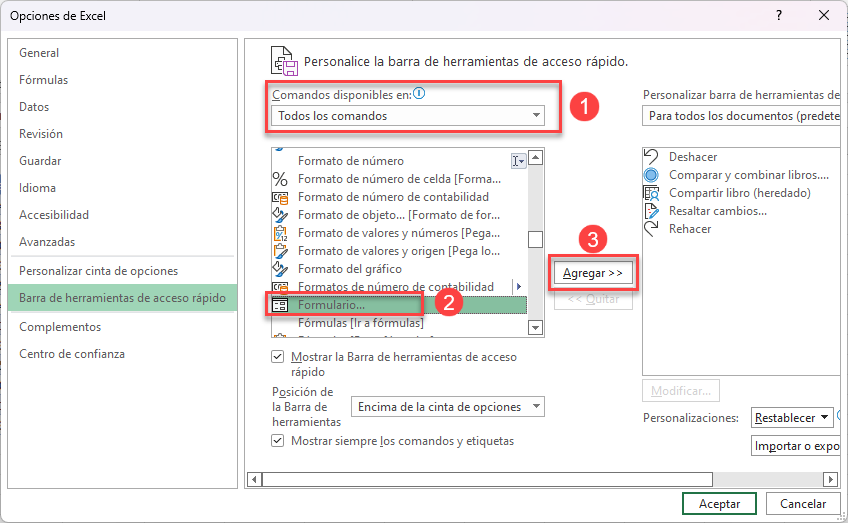848x523 pixels.
Task: Click the horizontal scrollbar right arrow
Action: (830, 479)
